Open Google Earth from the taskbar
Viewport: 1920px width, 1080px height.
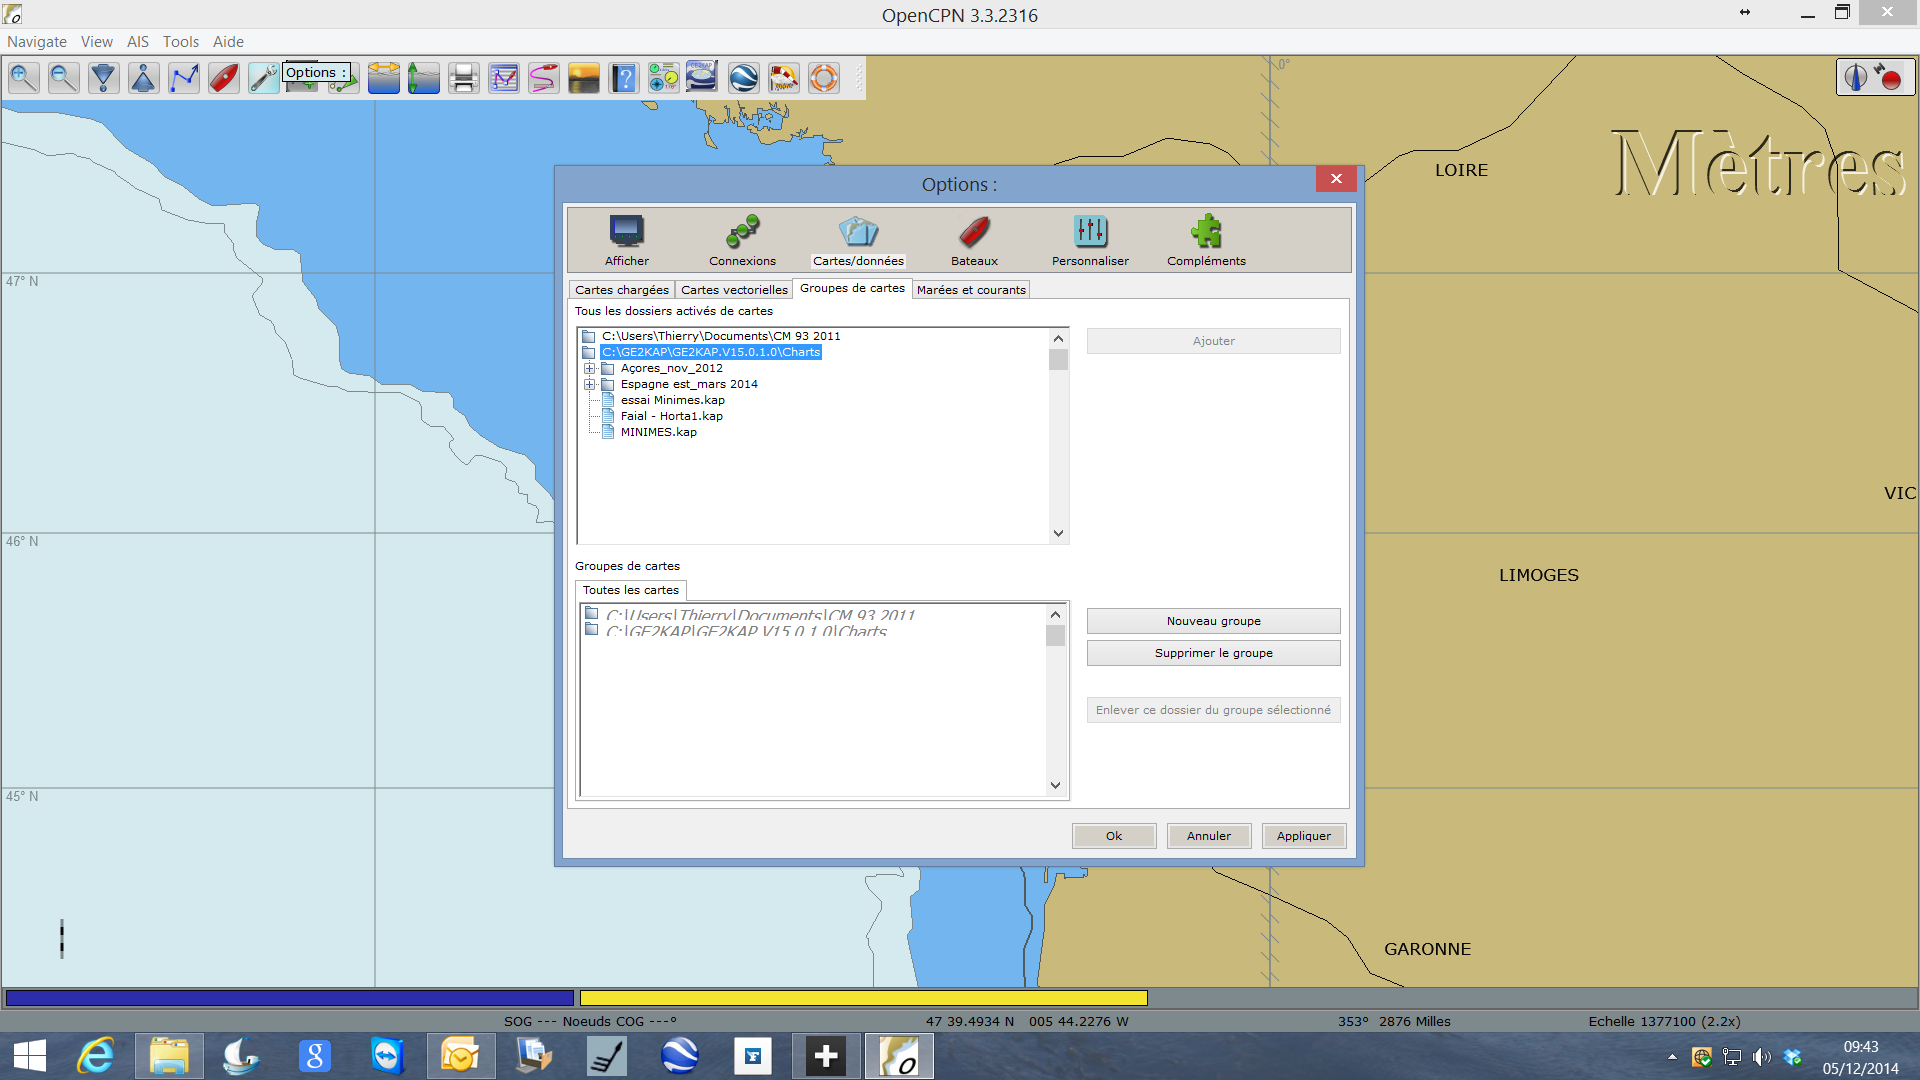pos(679,1056)
